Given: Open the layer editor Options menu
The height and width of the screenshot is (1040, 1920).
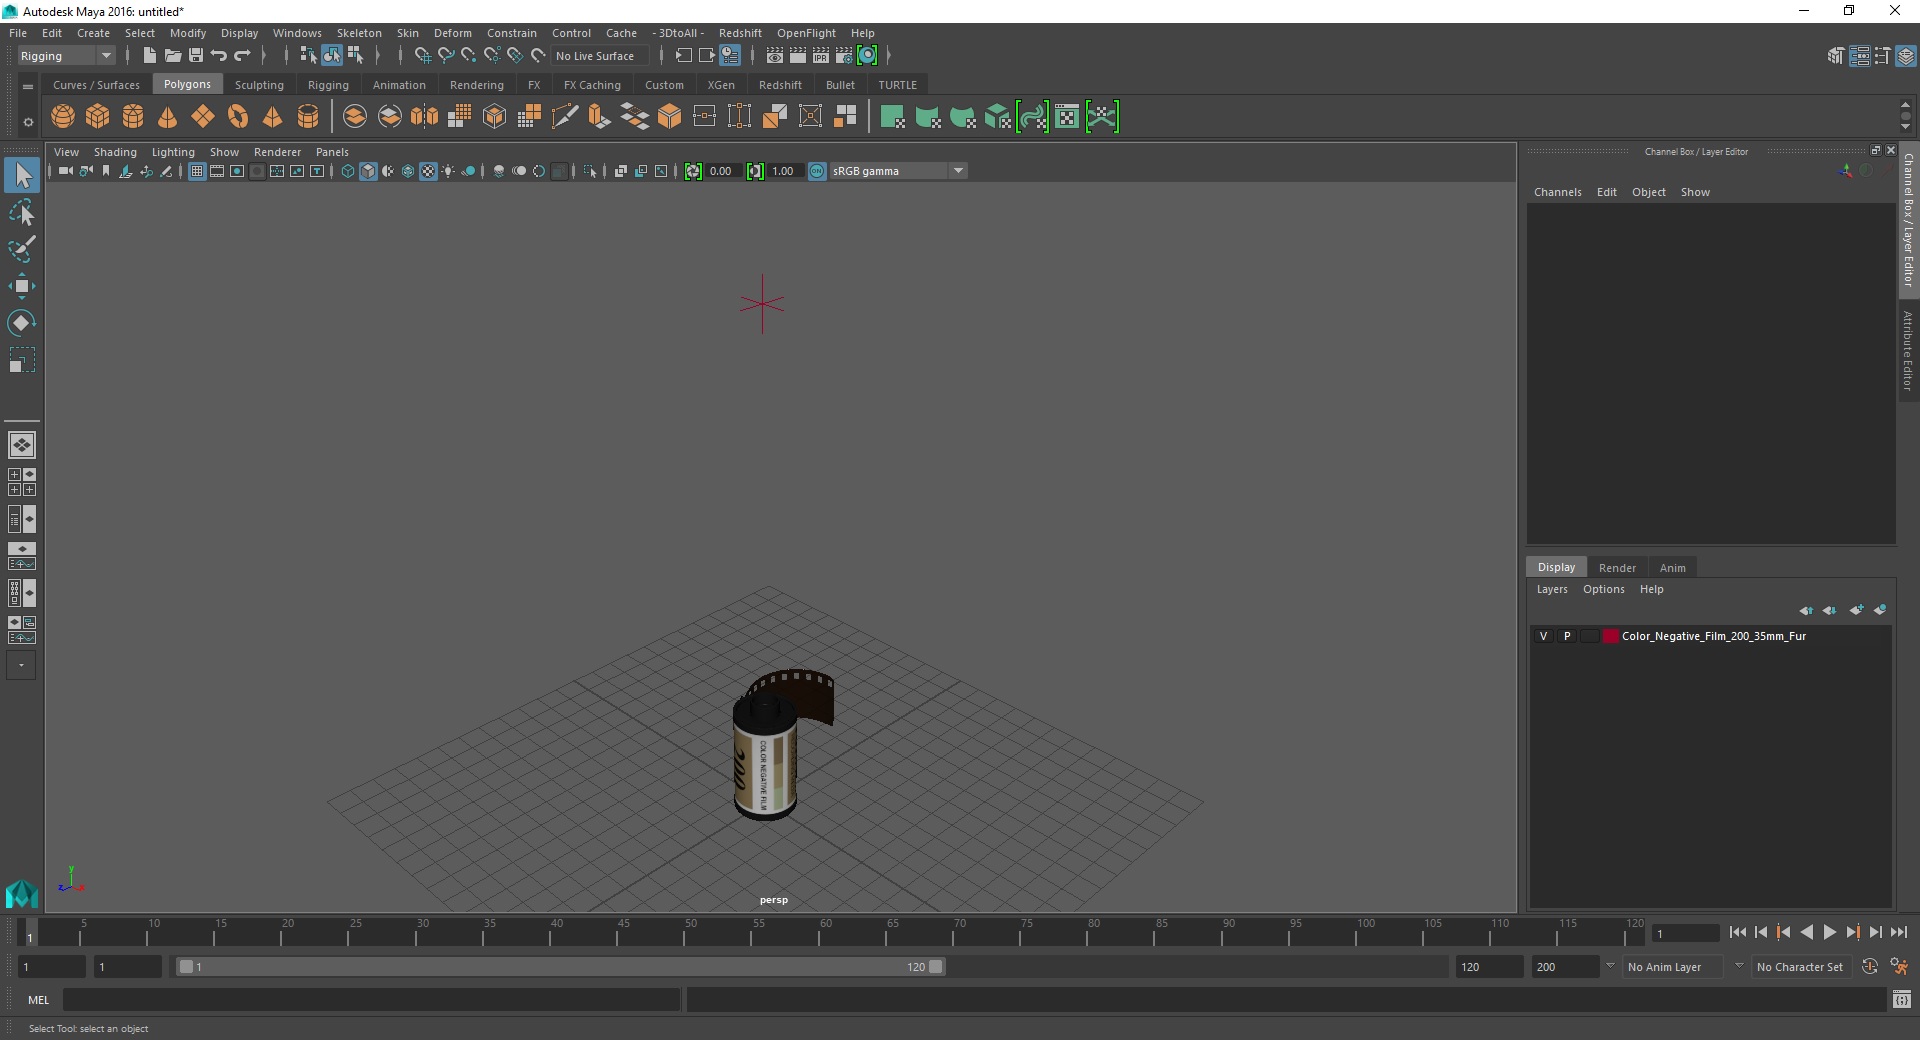Looking at the screenshot, I should click(1603, 589).
